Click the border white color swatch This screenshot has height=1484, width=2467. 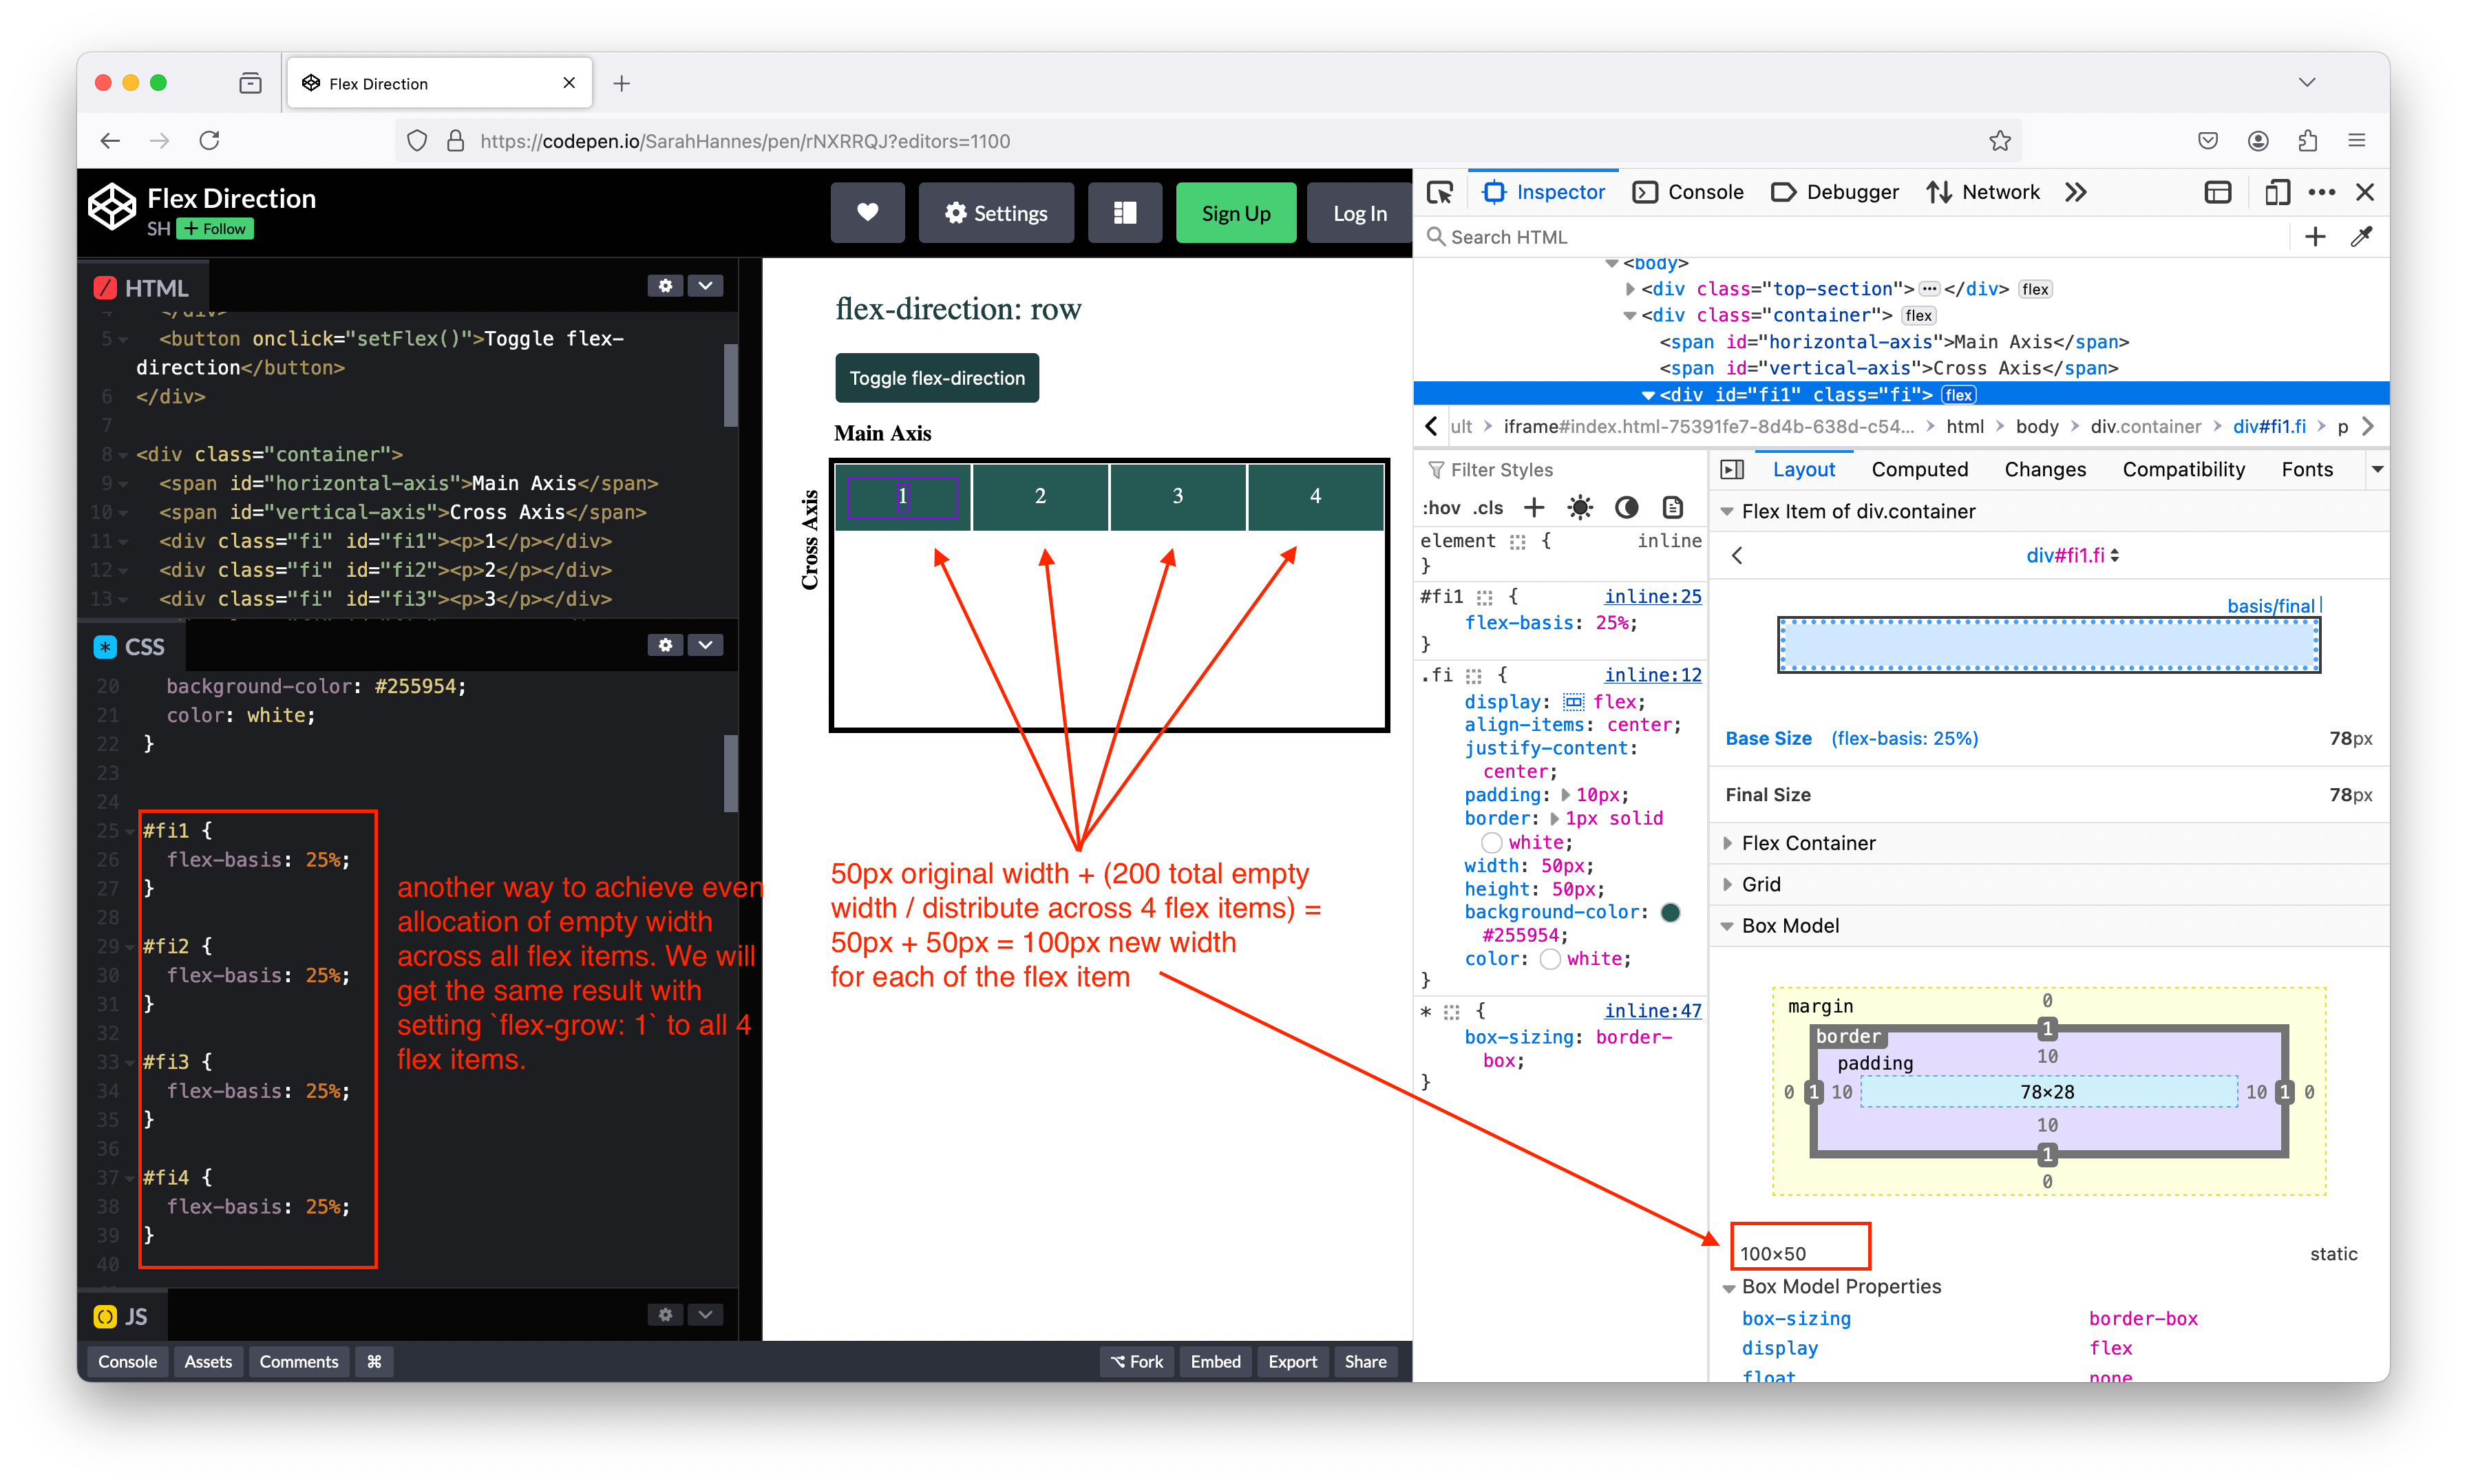click(1492, 842)
